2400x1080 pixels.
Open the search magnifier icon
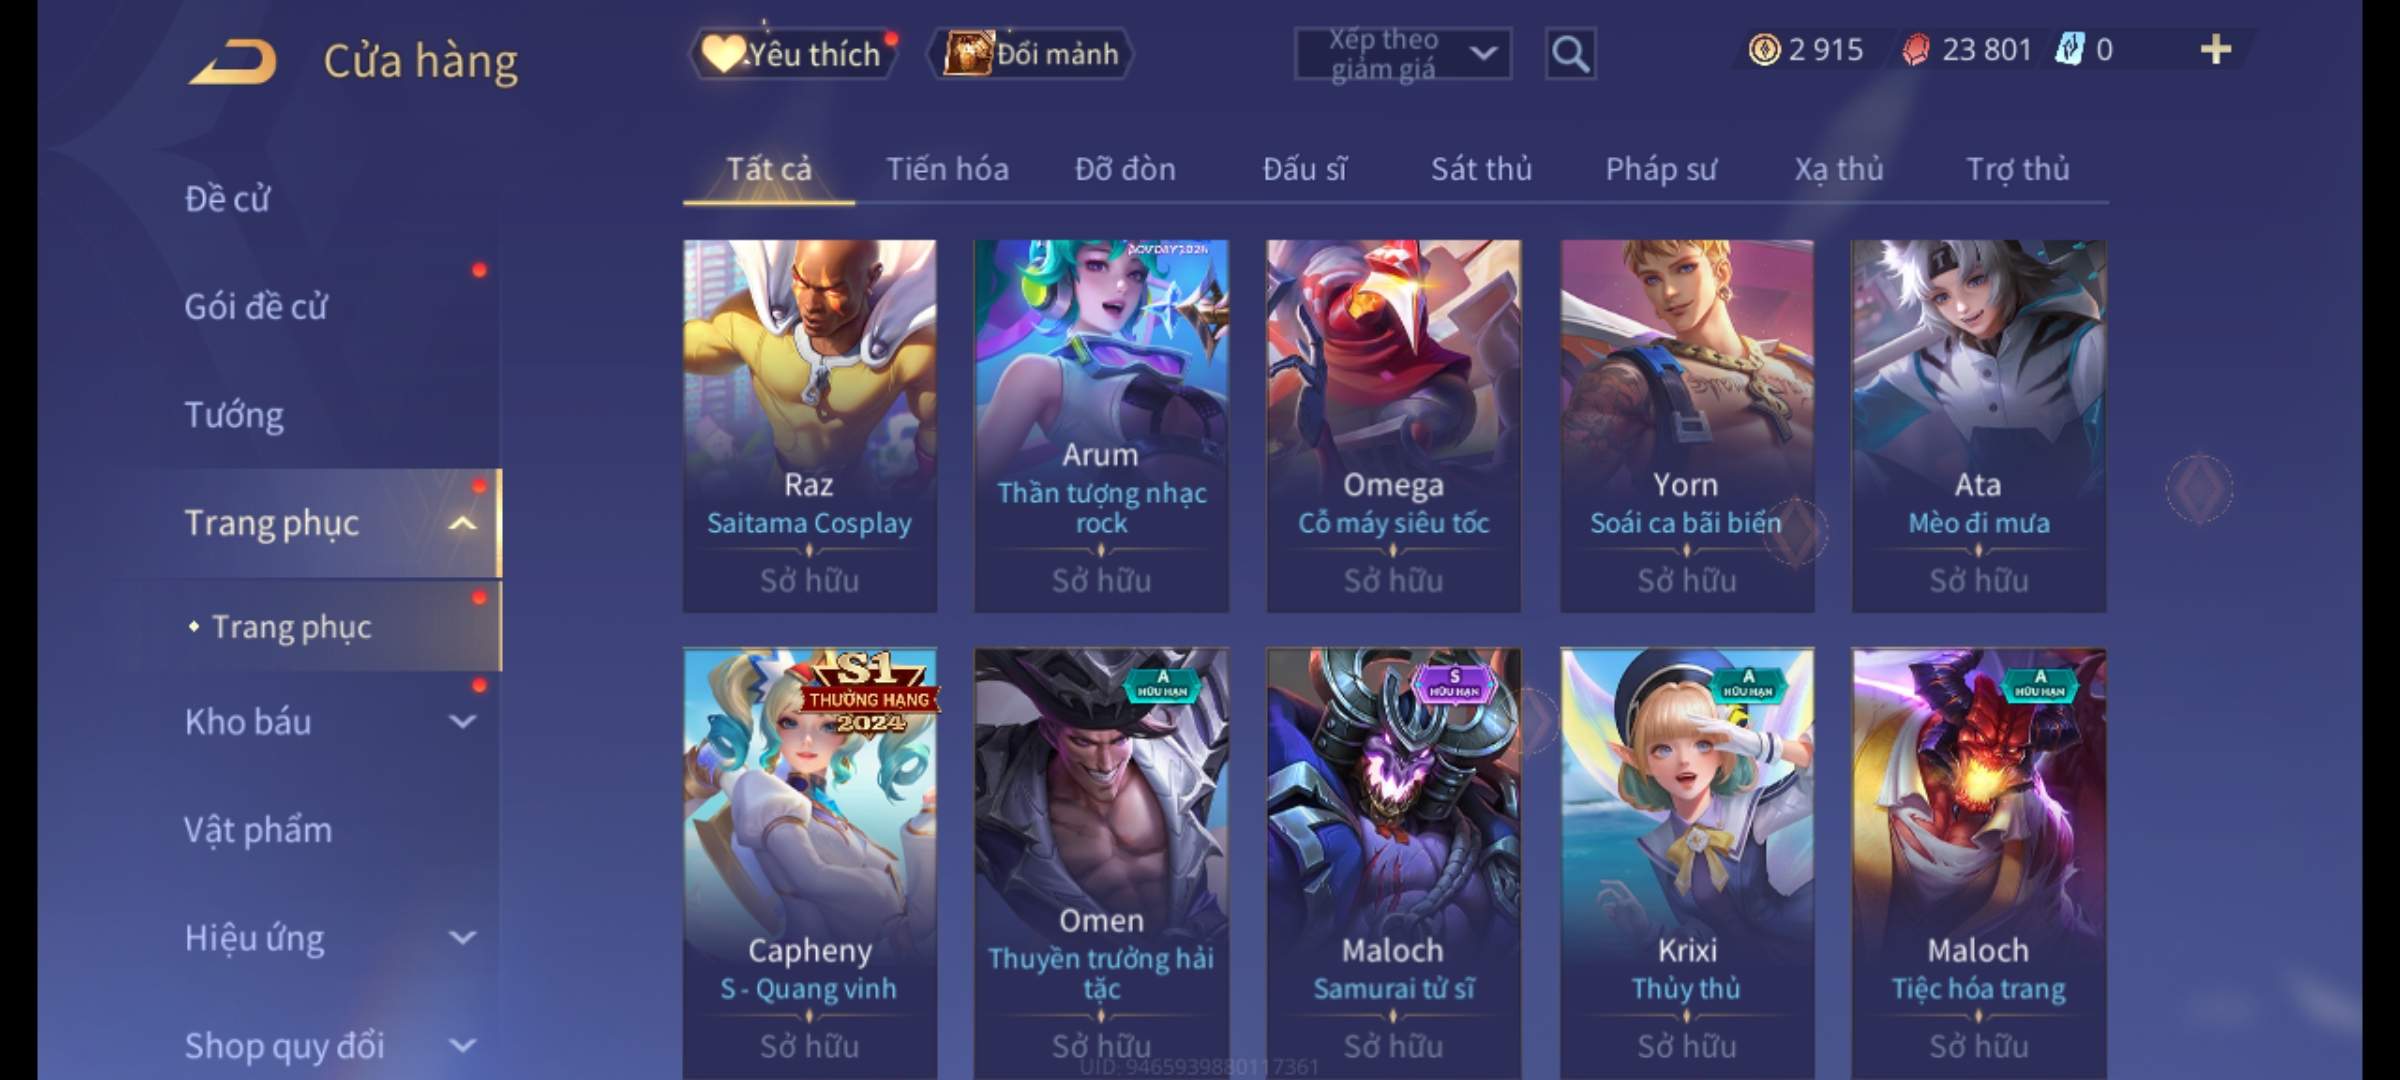[1570, 54]
